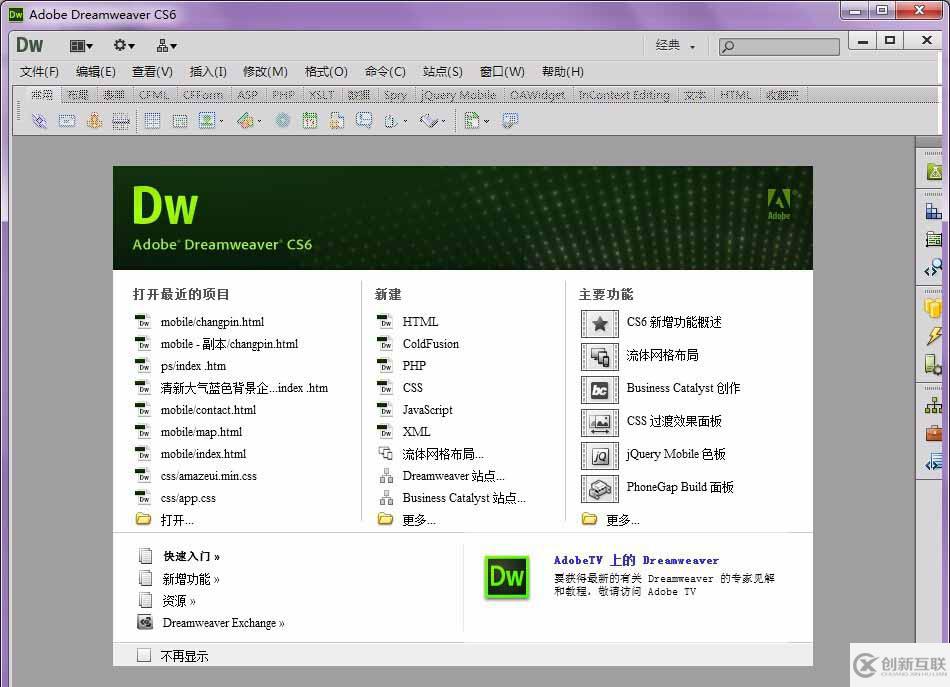Open the 资源 link
Screen dimensions: 950x687
179,601
